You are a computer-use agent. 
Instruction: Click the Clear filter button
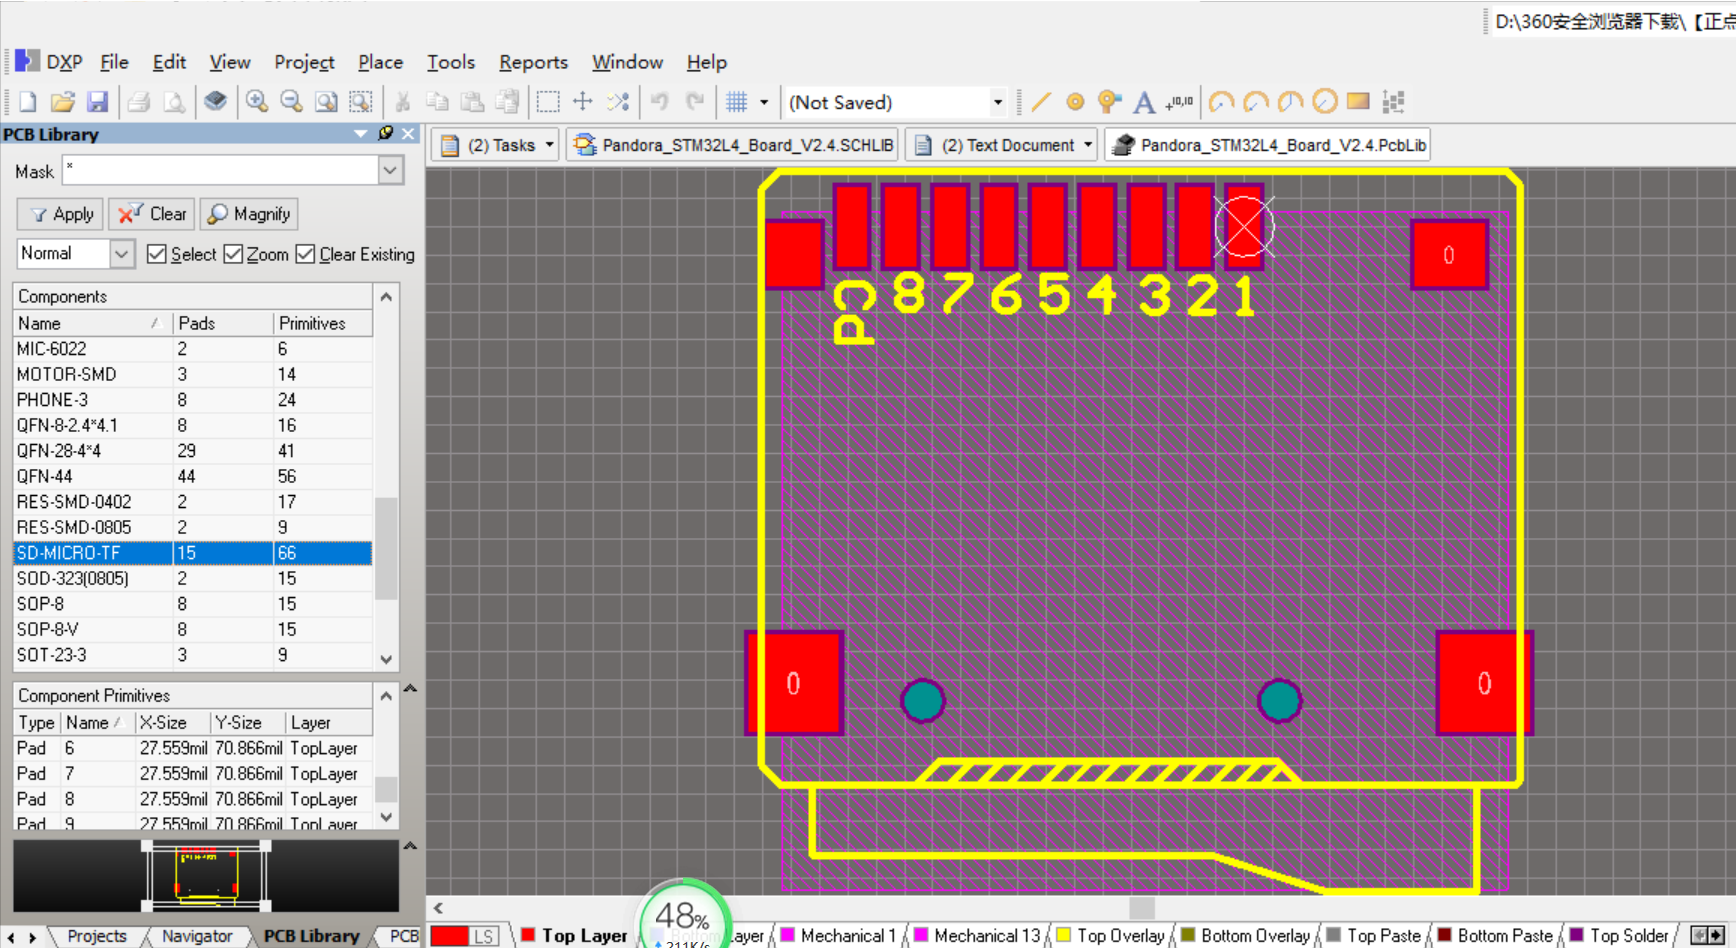tap(152, 214)
